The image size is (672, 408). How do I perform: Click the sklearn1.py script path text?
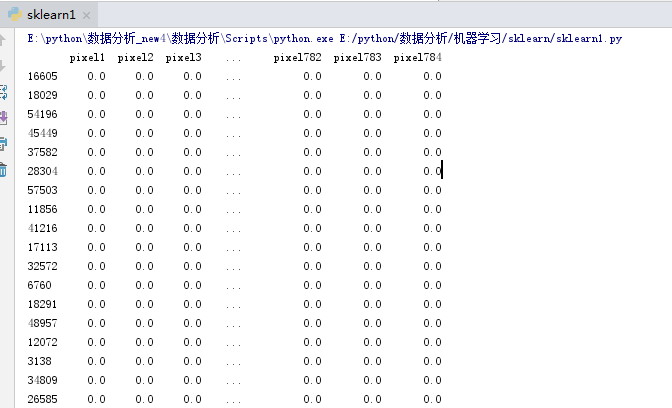click(x=480, y=39)
